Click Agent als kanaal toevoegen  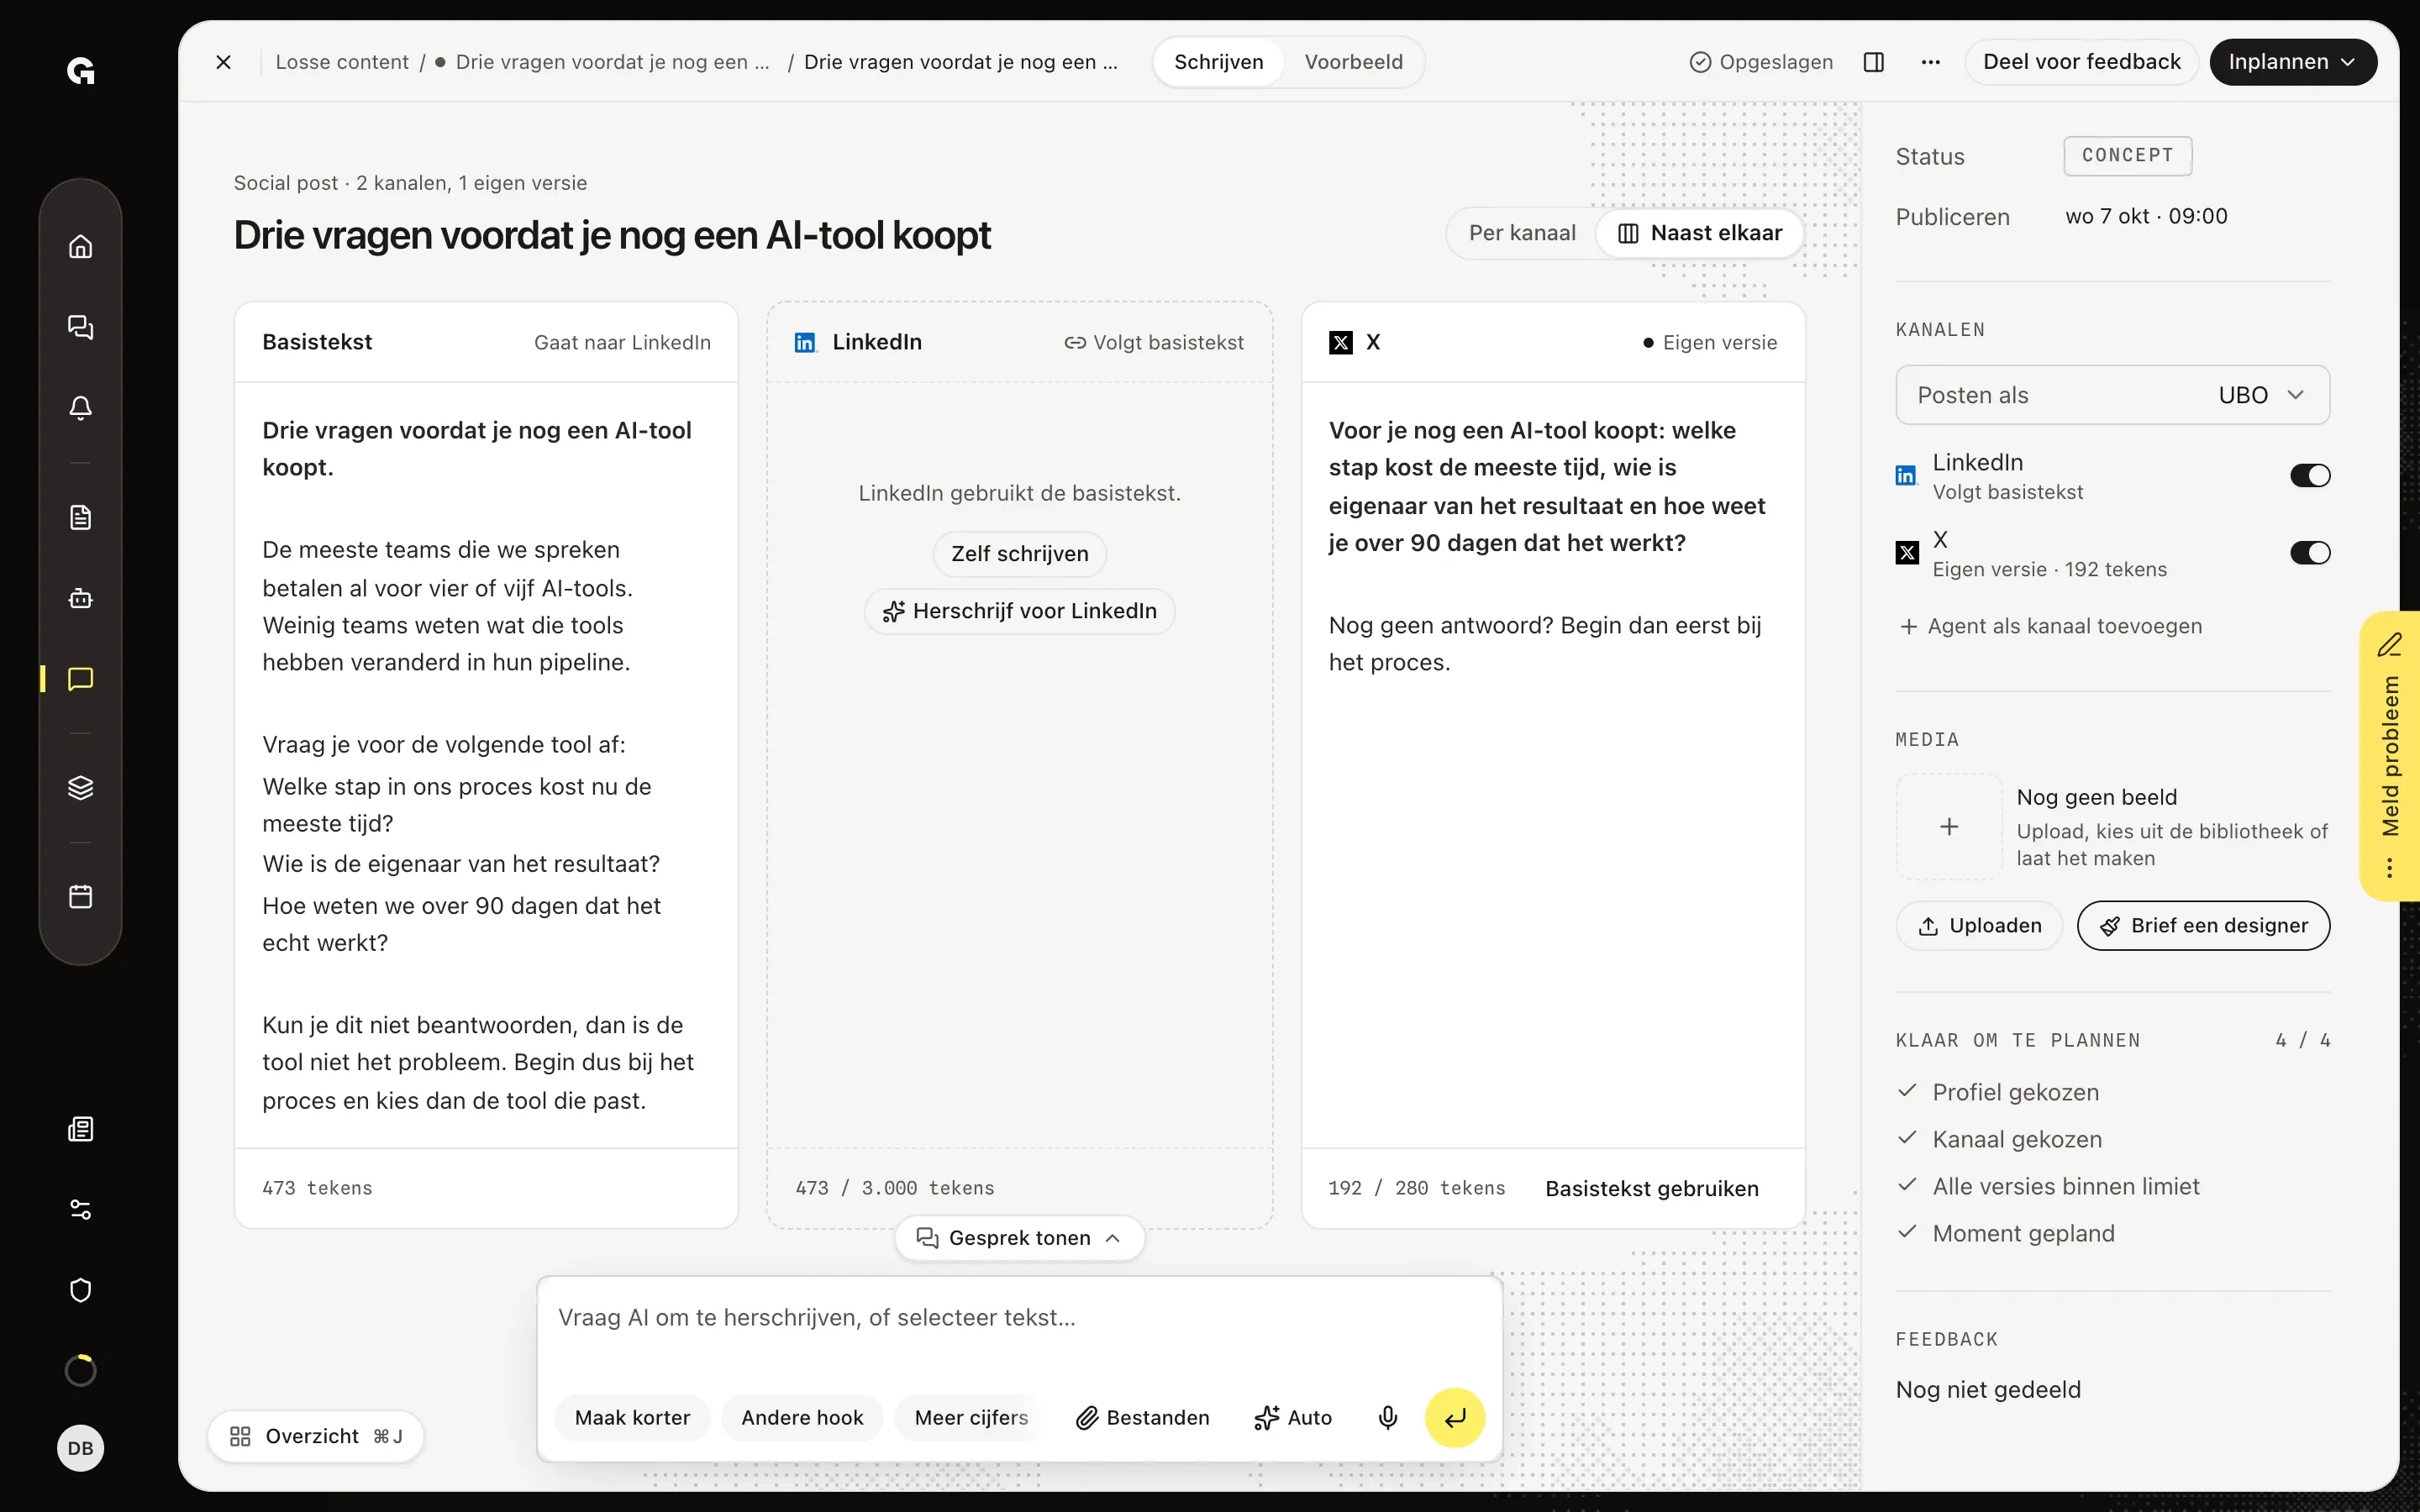click(2051, 626)
